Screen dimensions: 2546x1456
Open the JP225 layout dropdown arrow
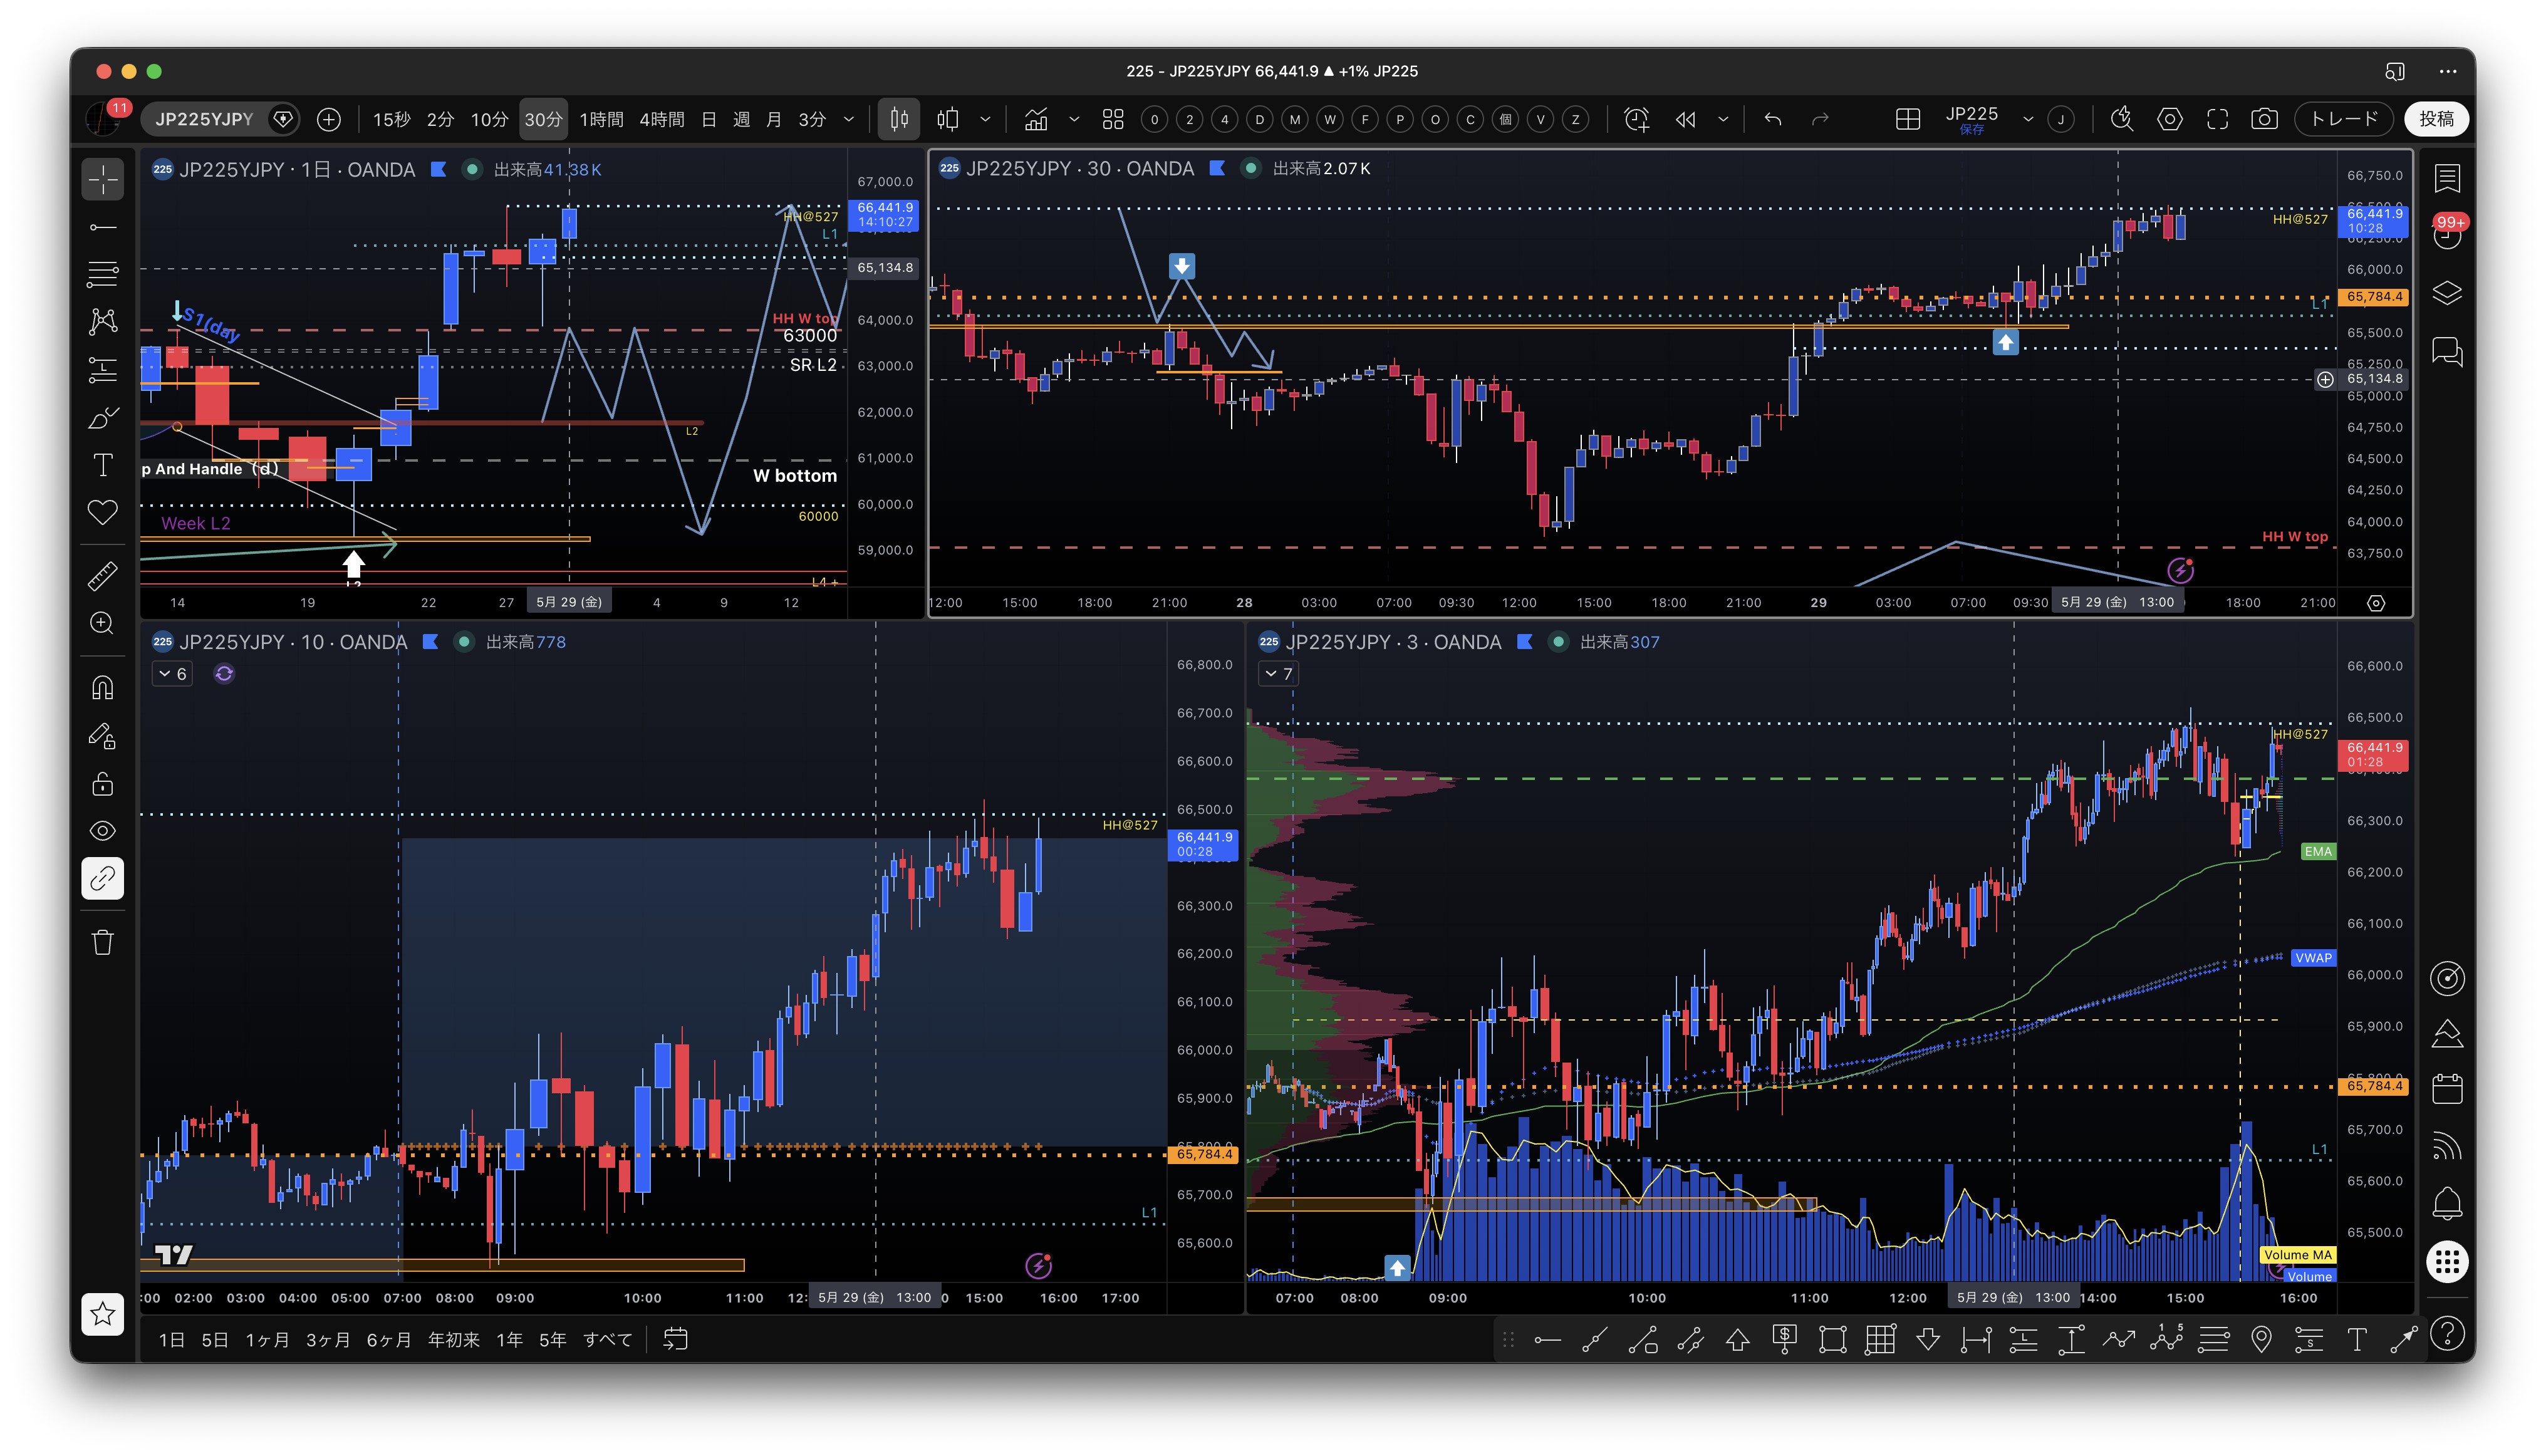click(2028, 119)
